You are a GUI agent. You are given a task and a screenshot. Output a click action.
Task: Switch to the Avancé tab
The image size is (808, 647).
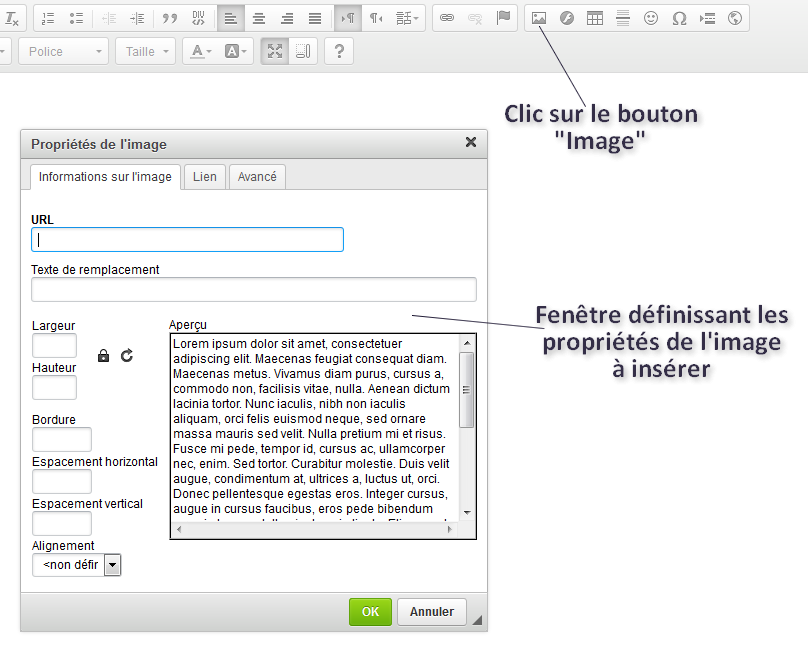tap(257, 177)
